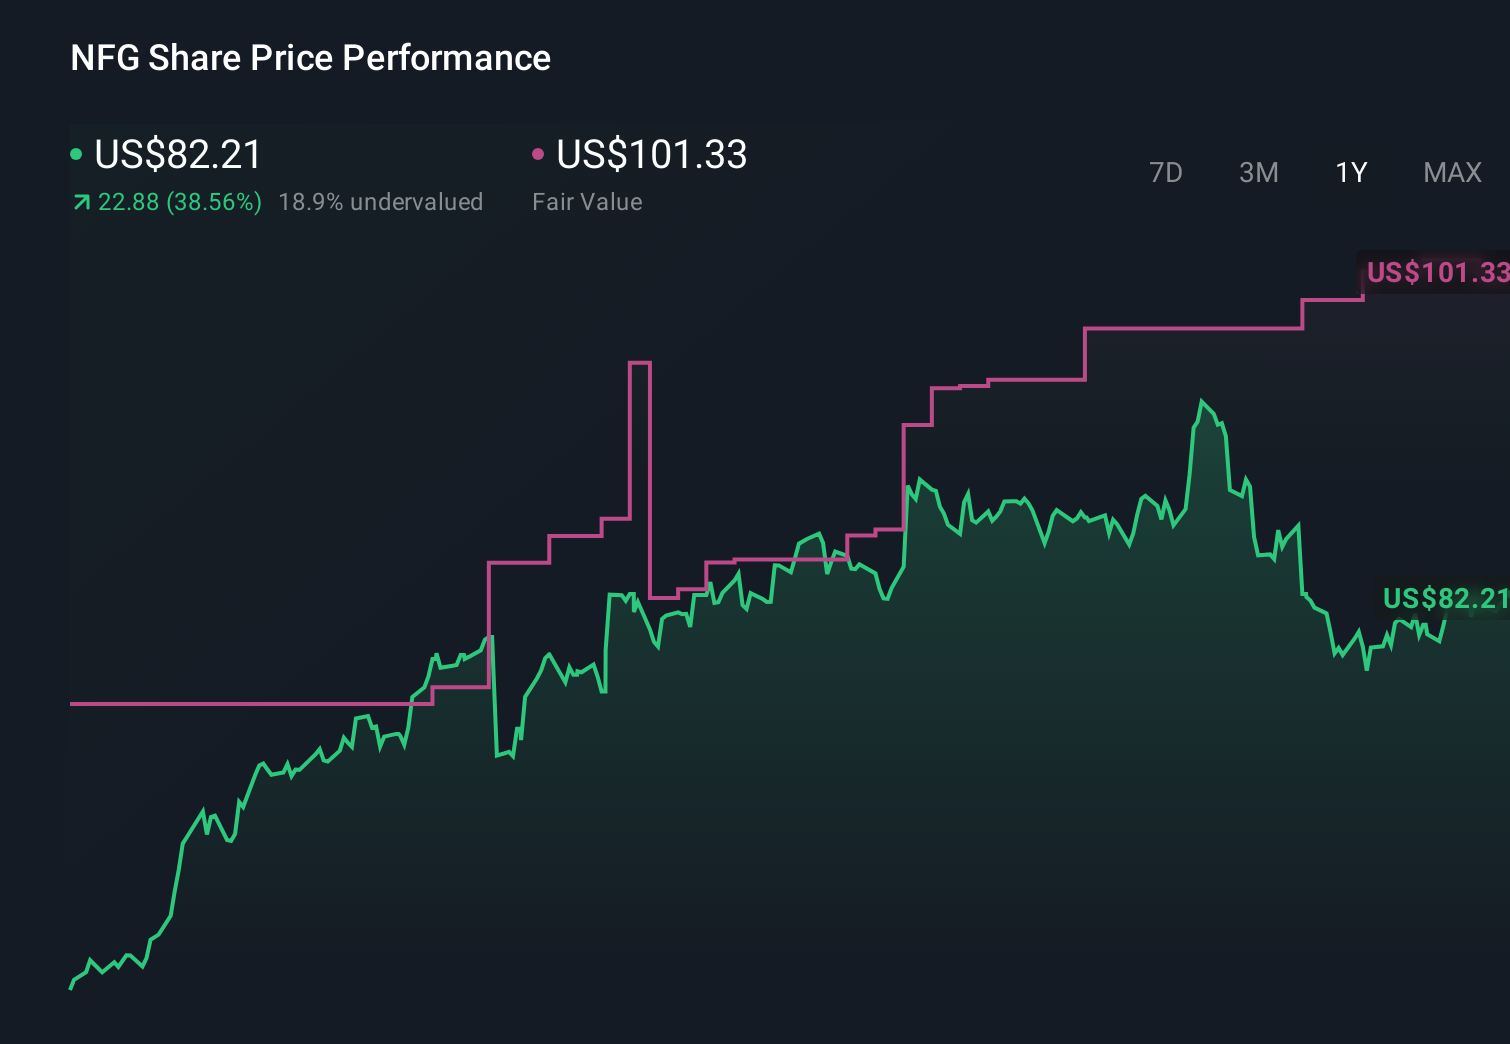Select the MAX time range tab
Viewport: 1510px width, 1044px height.
point(1451,172)
